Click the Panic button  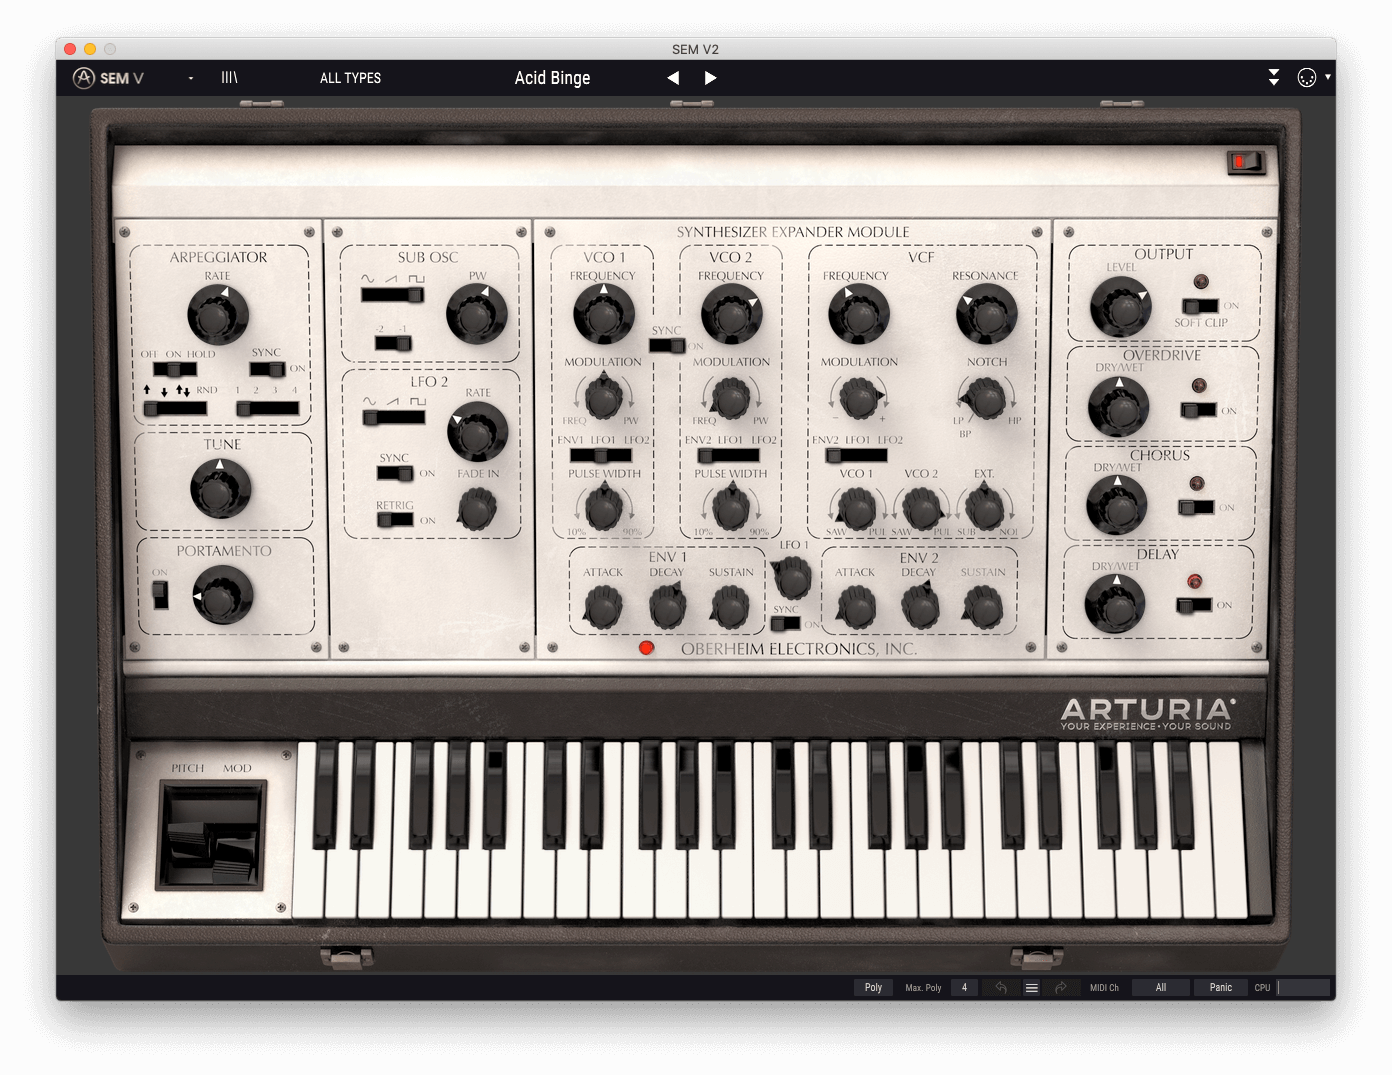[x=1220, y=987]
